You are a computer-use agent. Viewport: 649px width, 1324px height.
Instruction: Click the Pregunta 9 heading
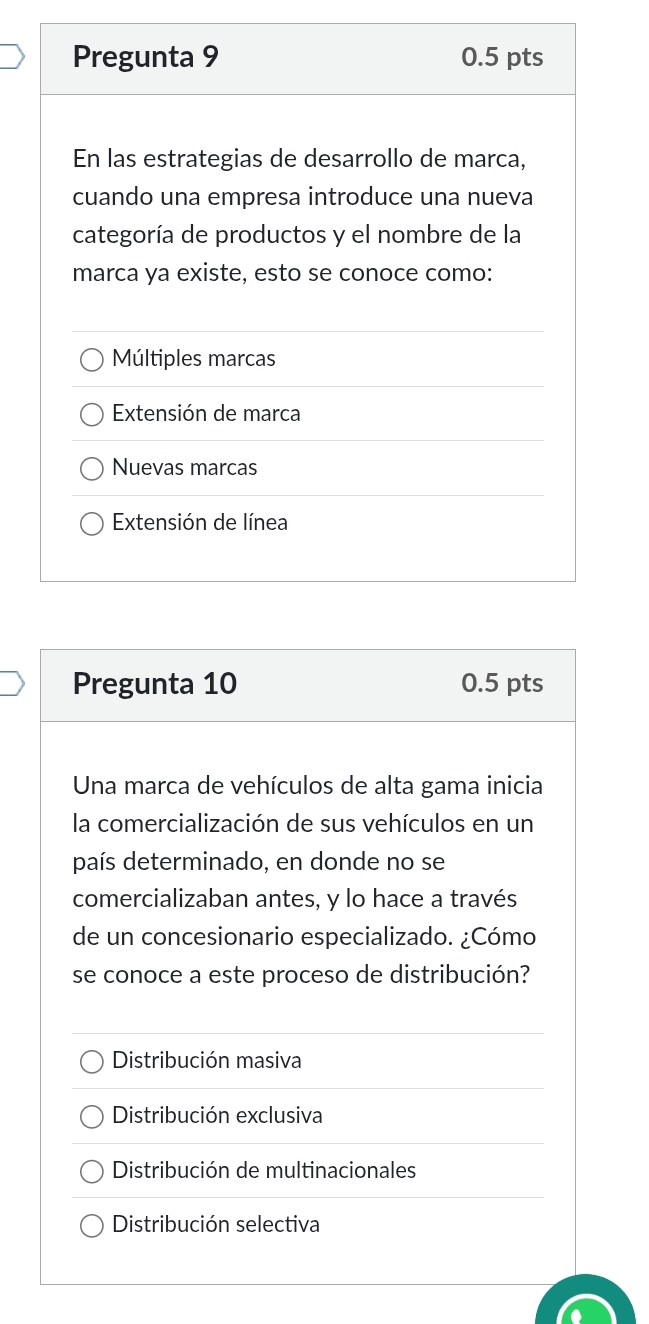146,57
